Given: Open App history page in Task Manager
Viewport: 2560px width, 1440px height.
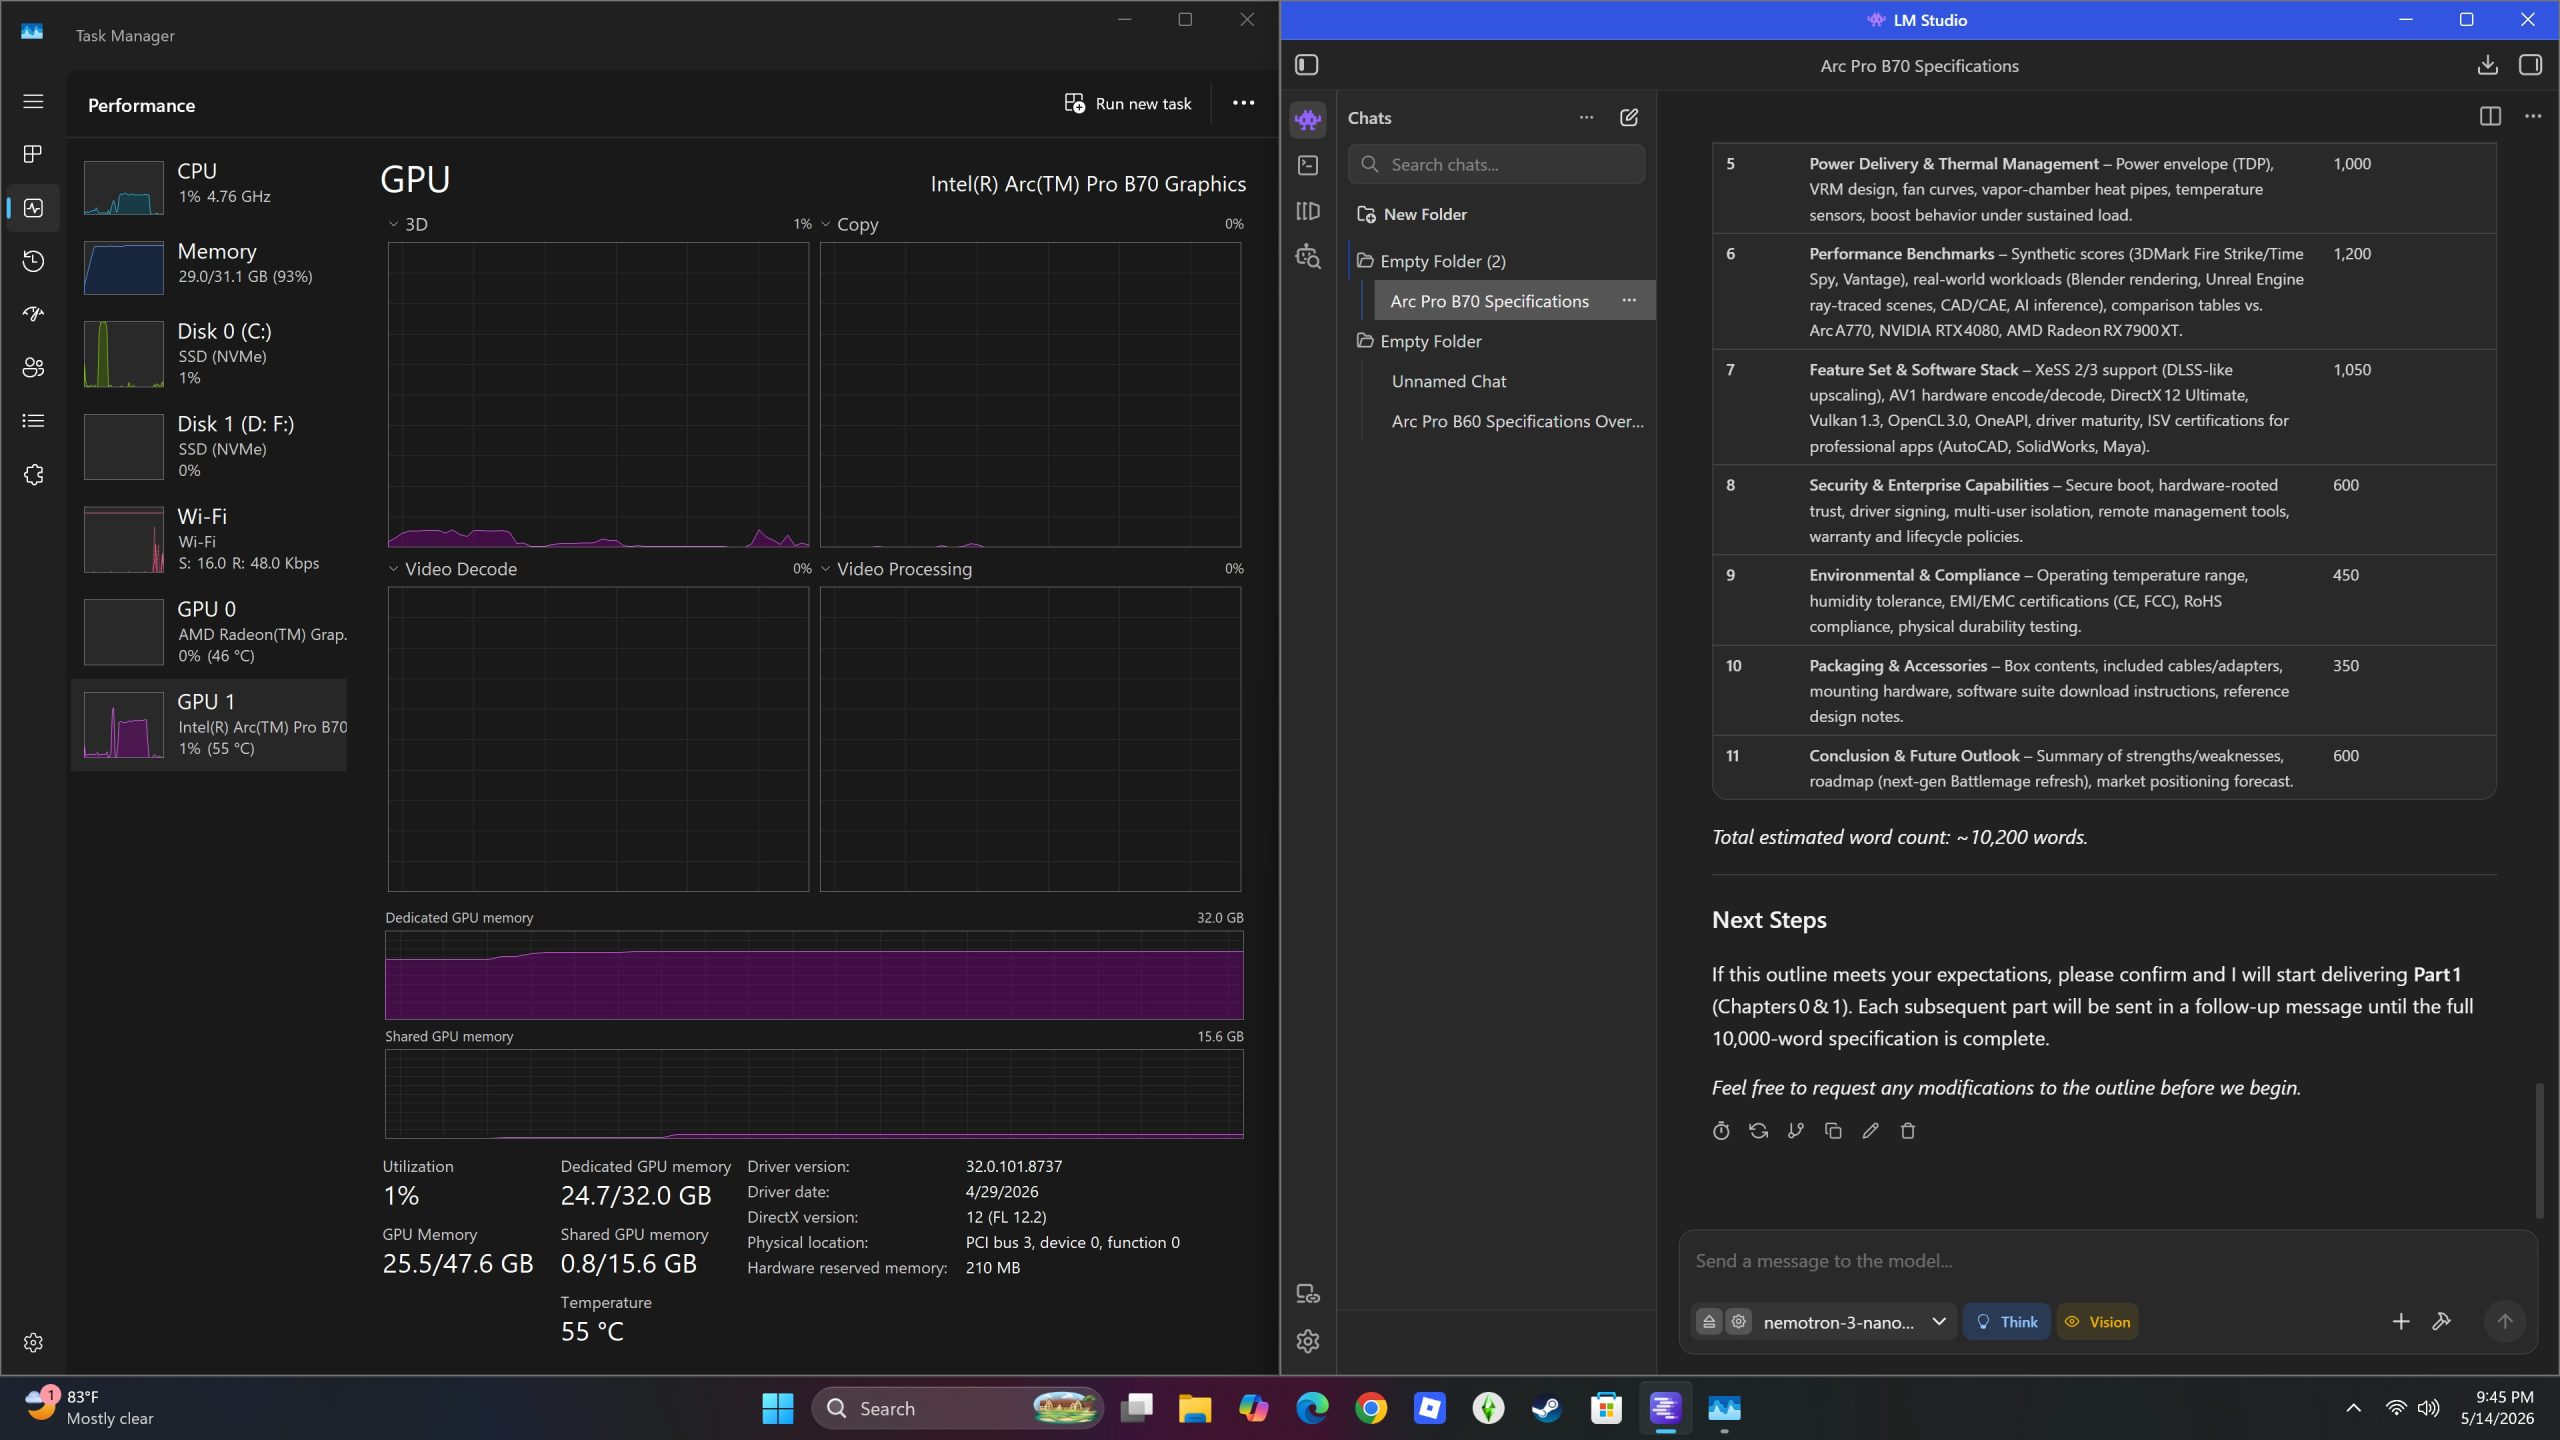Looking at the screenshot, I should click(x=33, y=261).
